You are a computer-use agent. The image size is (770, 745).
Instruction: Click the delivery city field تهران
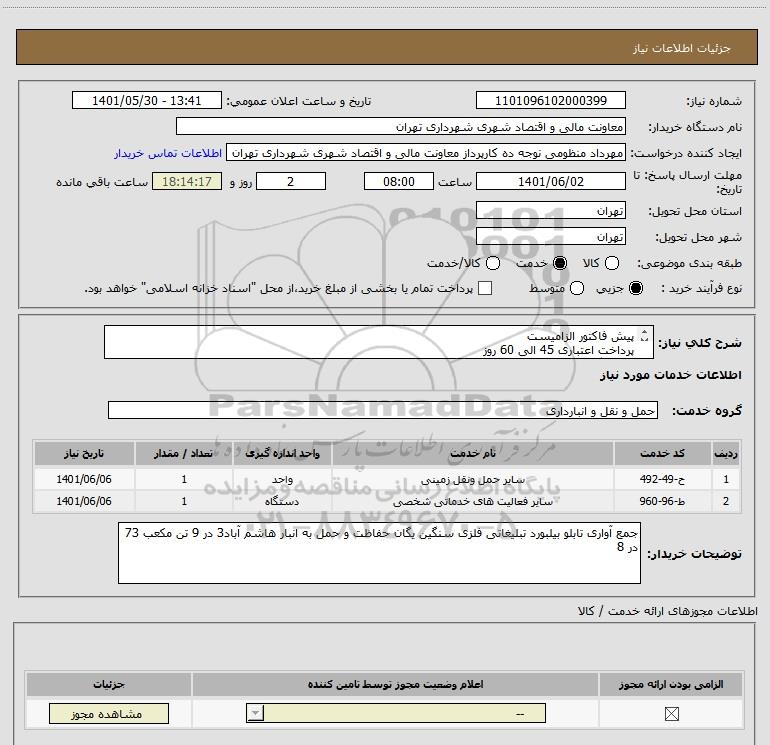click(550, 237)
